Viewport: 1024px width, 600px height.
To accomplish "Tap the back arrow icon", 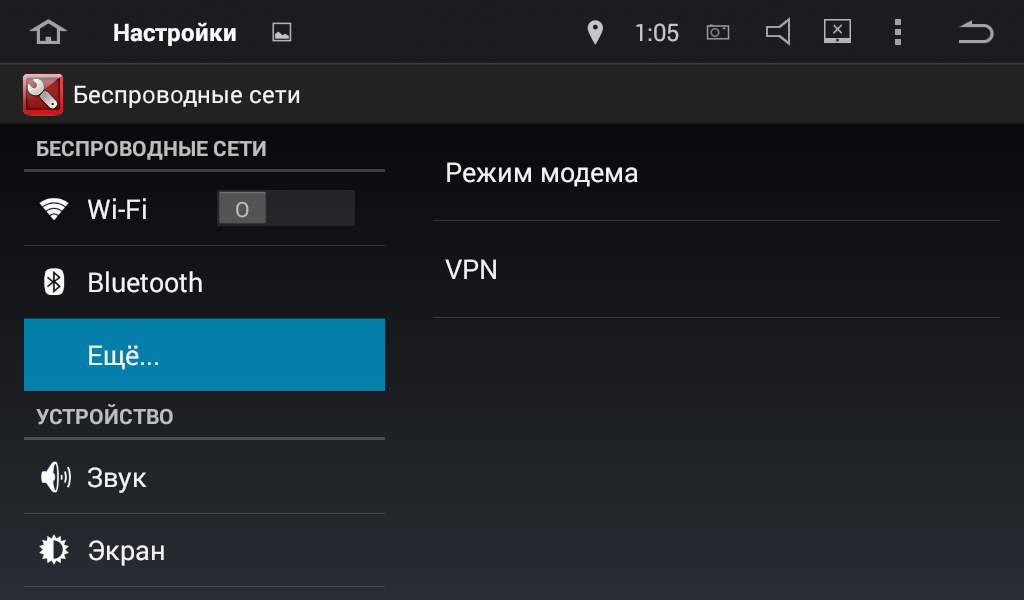I will click(x=976, y=32).
